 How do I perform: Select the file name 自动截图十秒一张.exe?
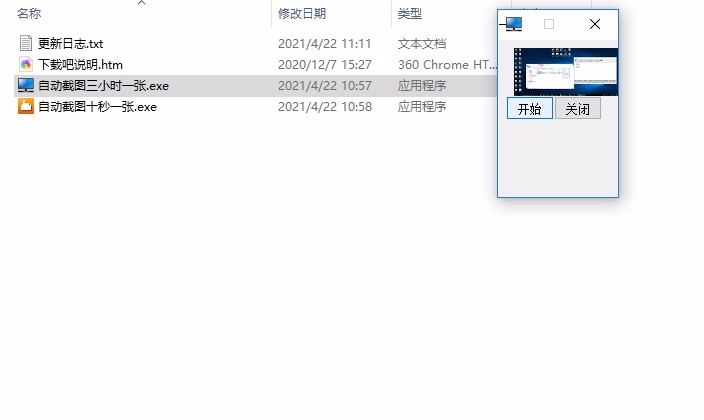[x=97, y=107]
